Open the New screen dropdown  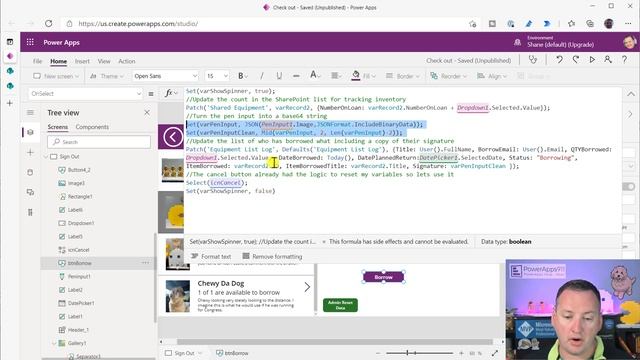click(x=56, y=76)
